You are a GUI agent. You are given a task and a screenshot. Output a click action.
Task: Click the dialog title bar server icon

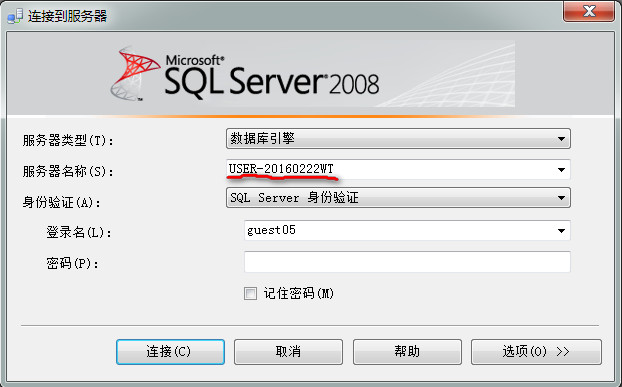pyautogui.click(x=15, y=16)
